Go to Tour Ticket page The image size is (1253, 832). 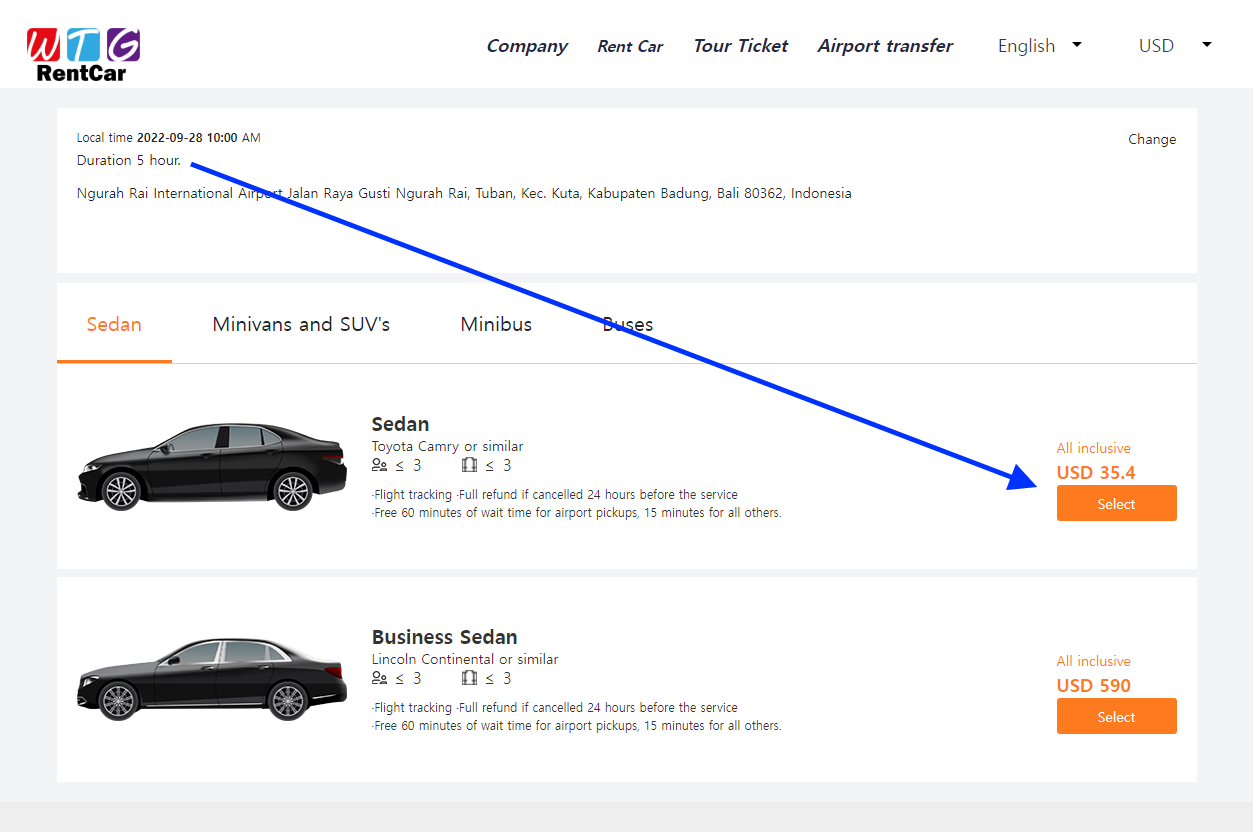pos(740,46)
